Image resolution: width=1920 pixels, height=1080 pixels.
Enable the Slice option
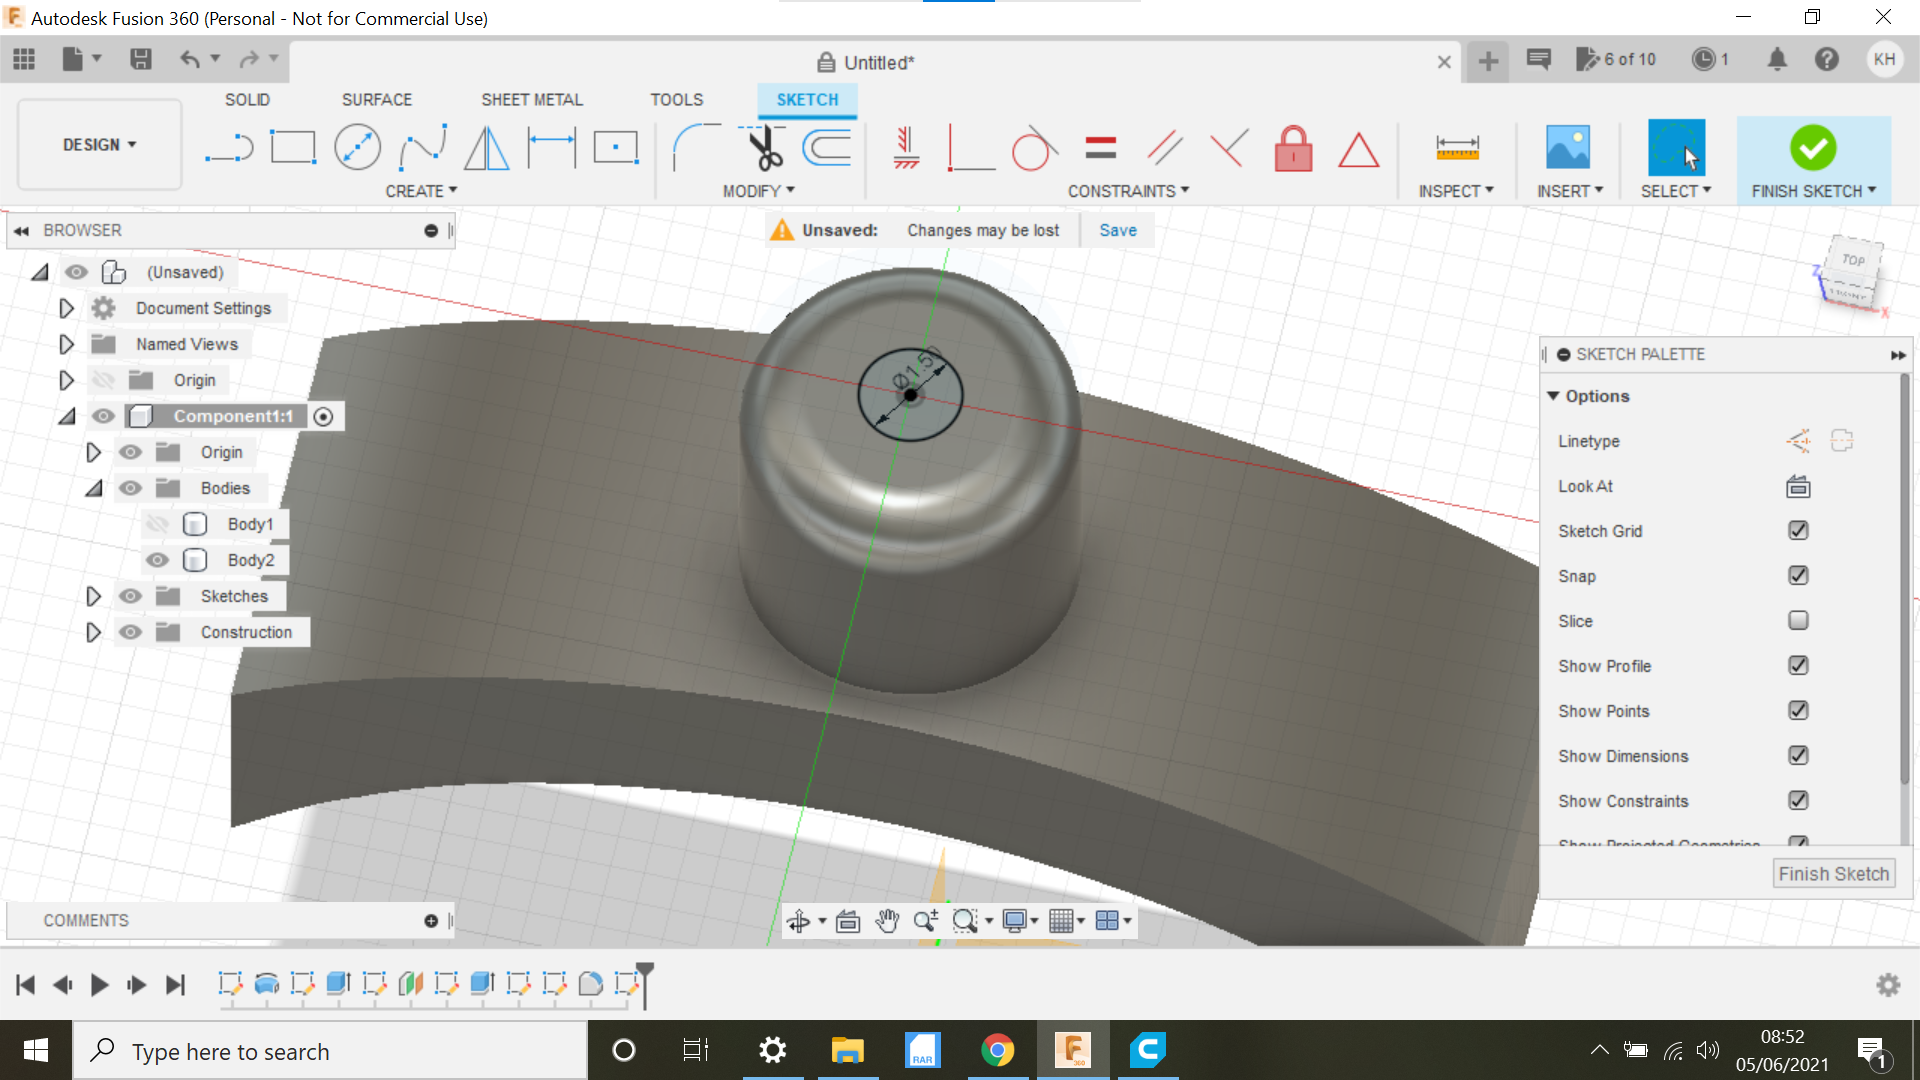click(x=1798, y=620)
